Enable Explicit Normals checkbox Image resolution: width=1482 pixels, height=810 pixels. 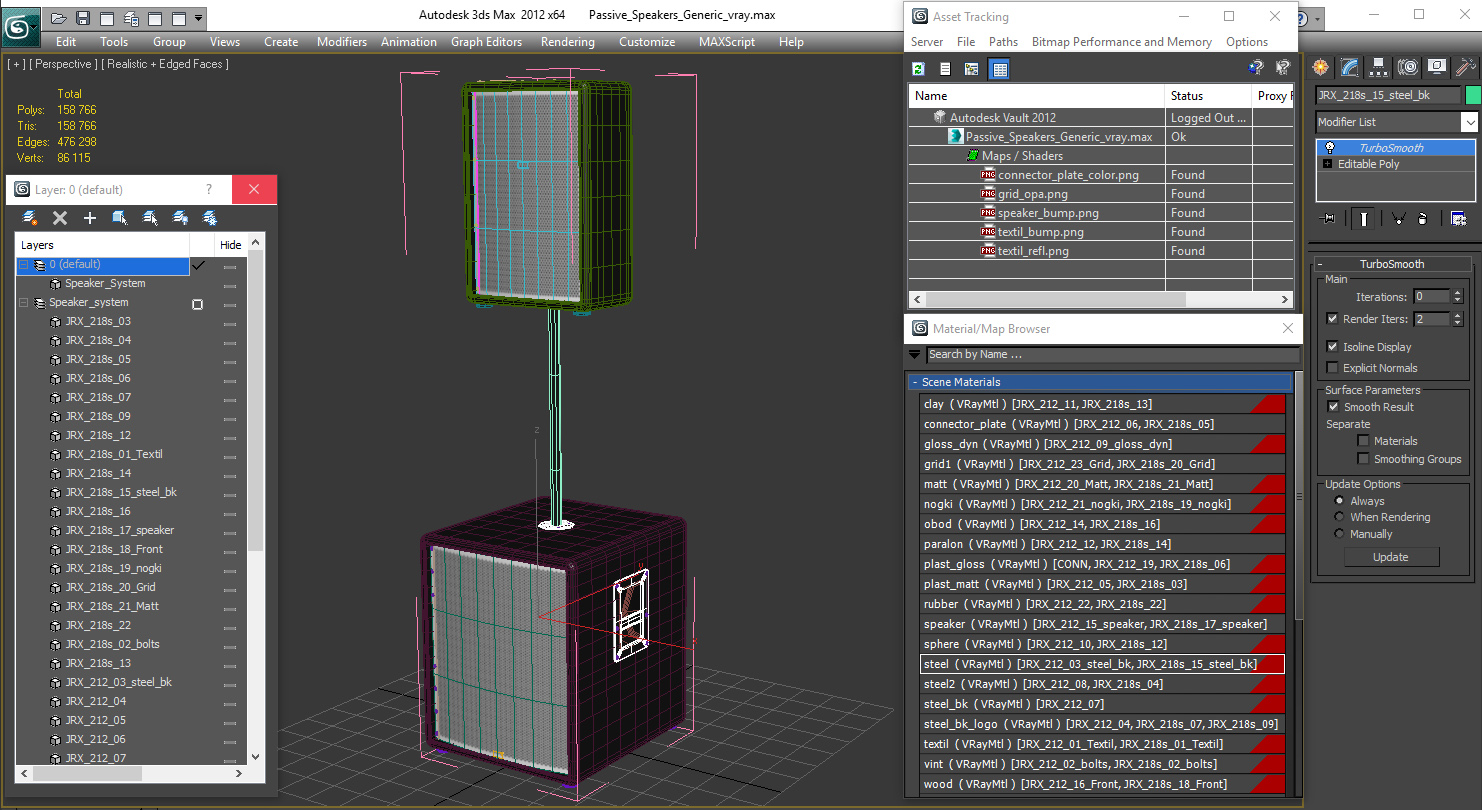(1332, 368)
